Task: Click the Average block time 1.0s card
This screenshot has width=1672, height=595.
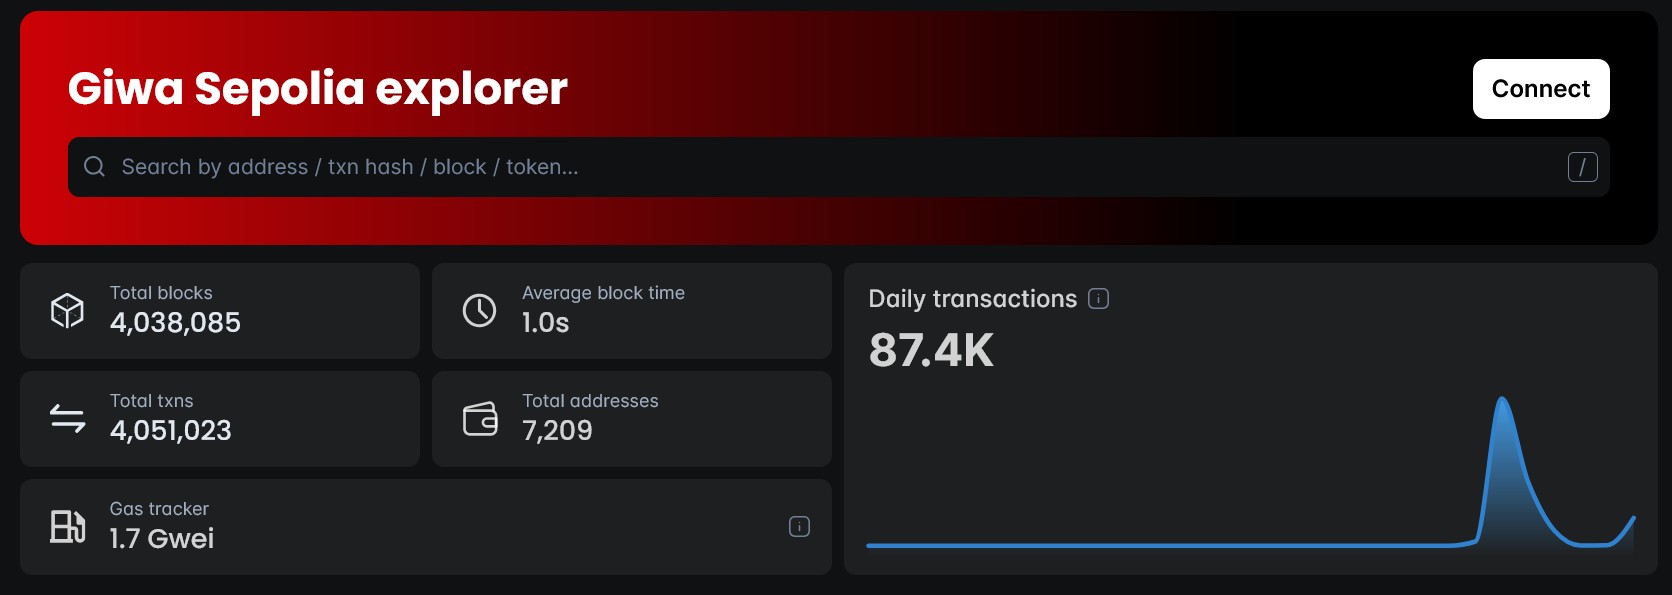Action: pyautogui.click(x=632, y=311)
